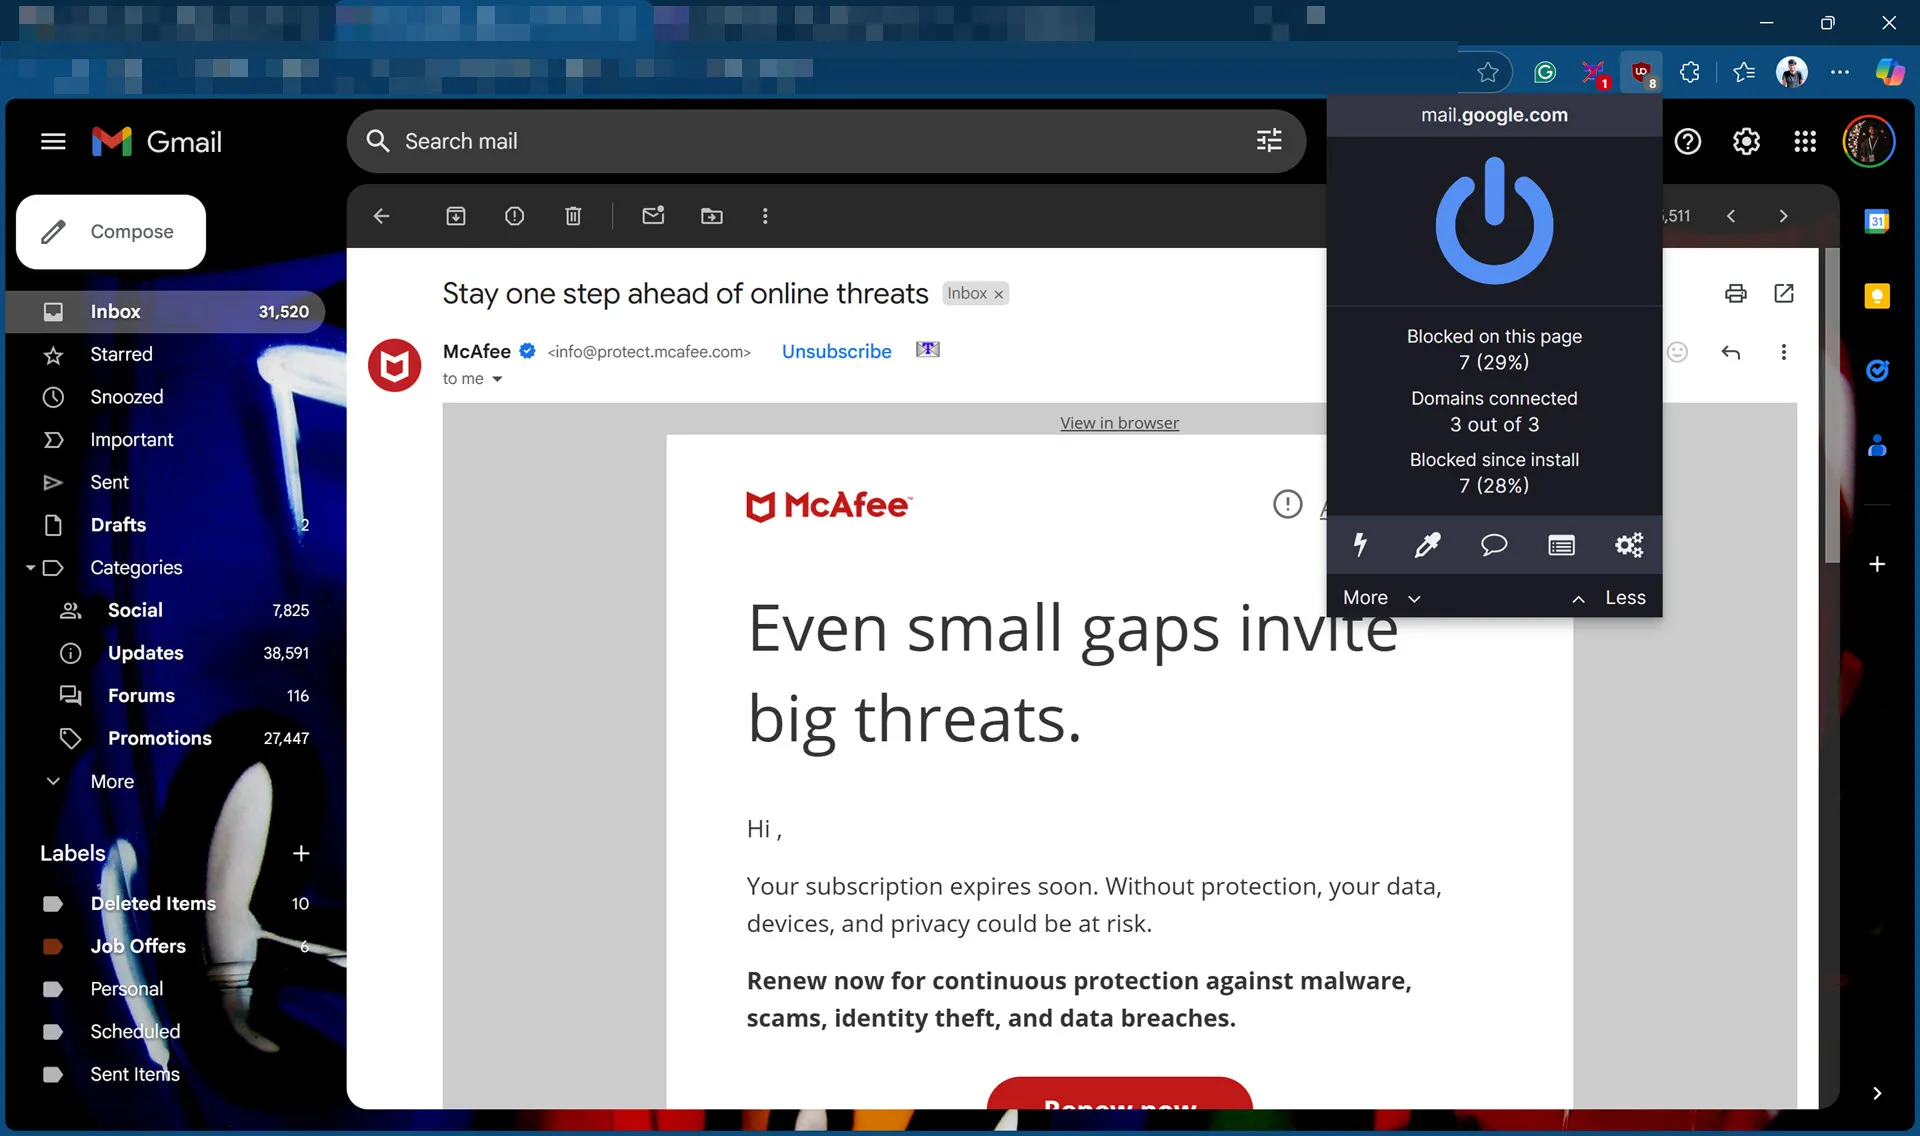The height and width of the screenshot is (1136, 1920).
Task: Report the McAfee email as spam
Action: coord(514,216)
